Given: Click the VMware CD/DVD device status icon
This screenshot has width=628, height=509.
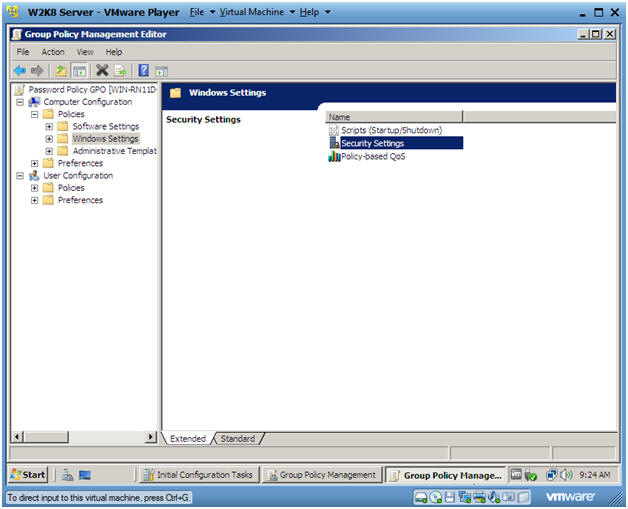Looking at the screenshot, I should [x=436, y=497].
